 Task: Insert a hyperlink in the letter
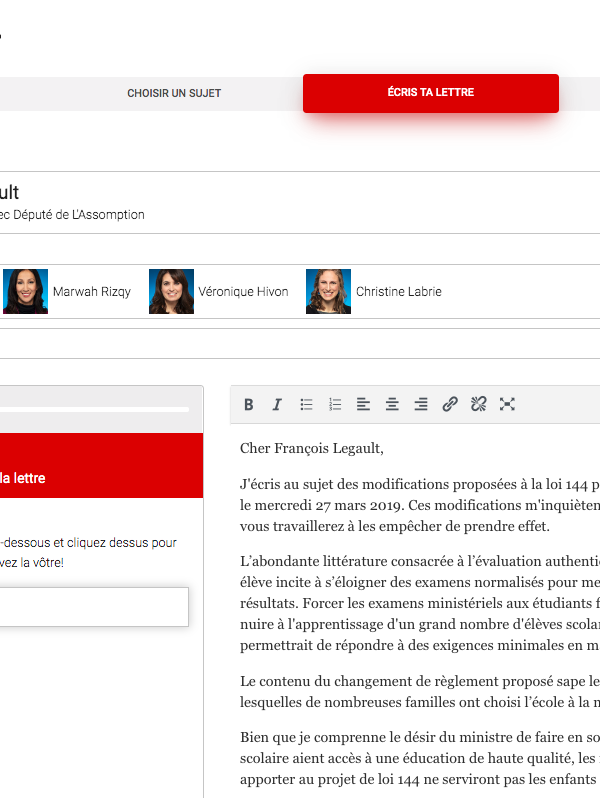coord(450,404)
